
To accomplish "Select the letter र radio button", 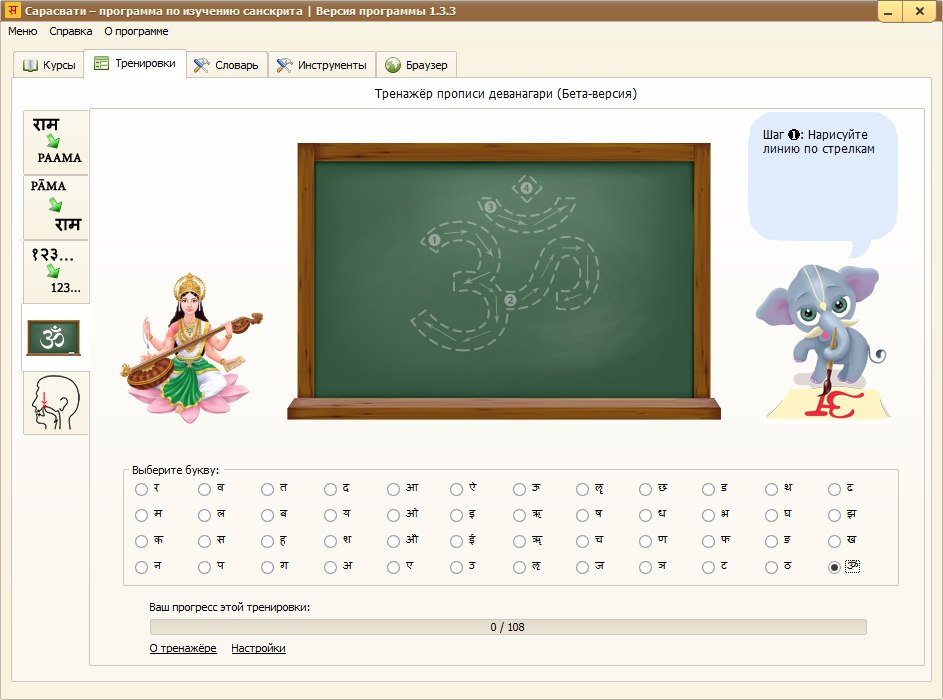I will click(142, 489).
